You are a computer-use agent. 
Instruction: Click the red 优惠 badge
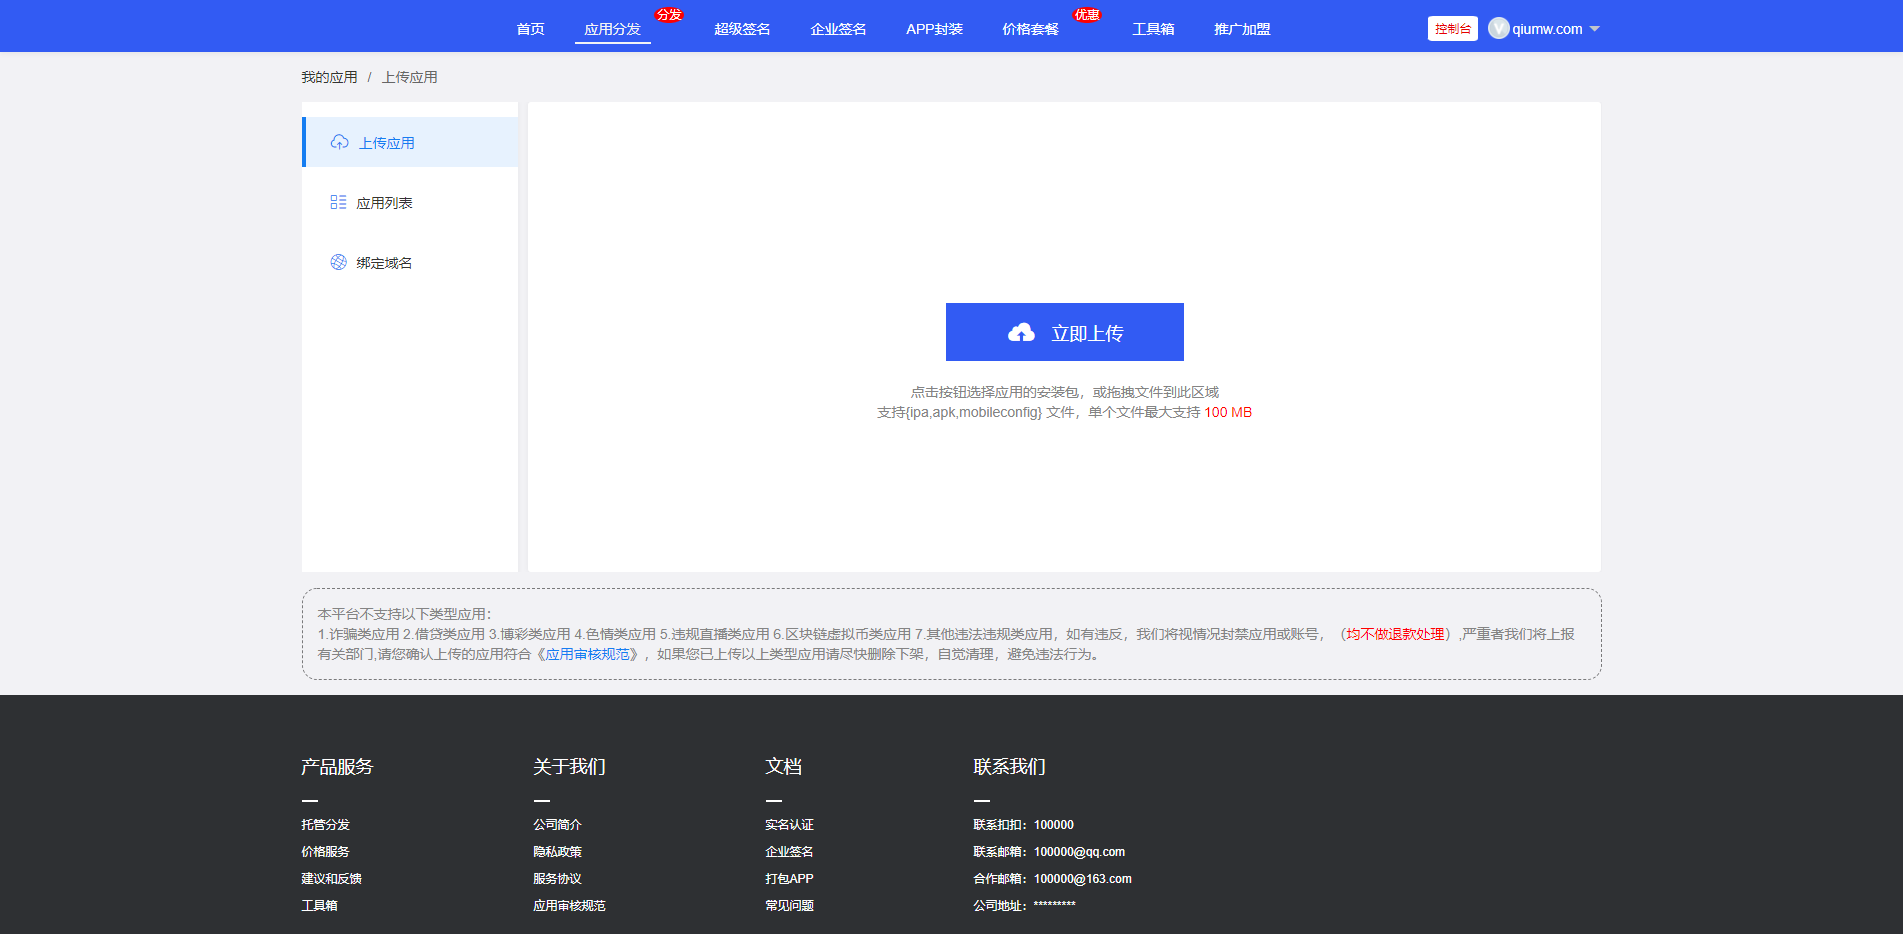point(1086,15)
